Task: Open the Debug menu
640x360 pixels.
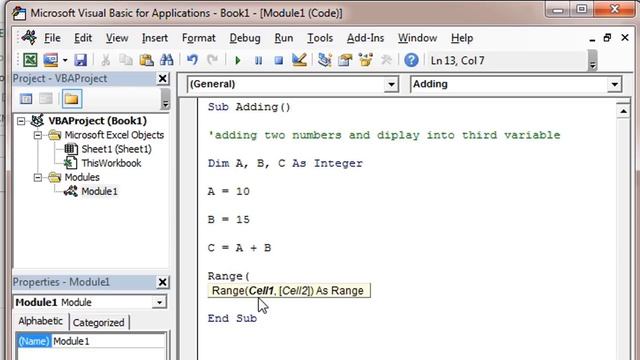Action: (245, 38)
